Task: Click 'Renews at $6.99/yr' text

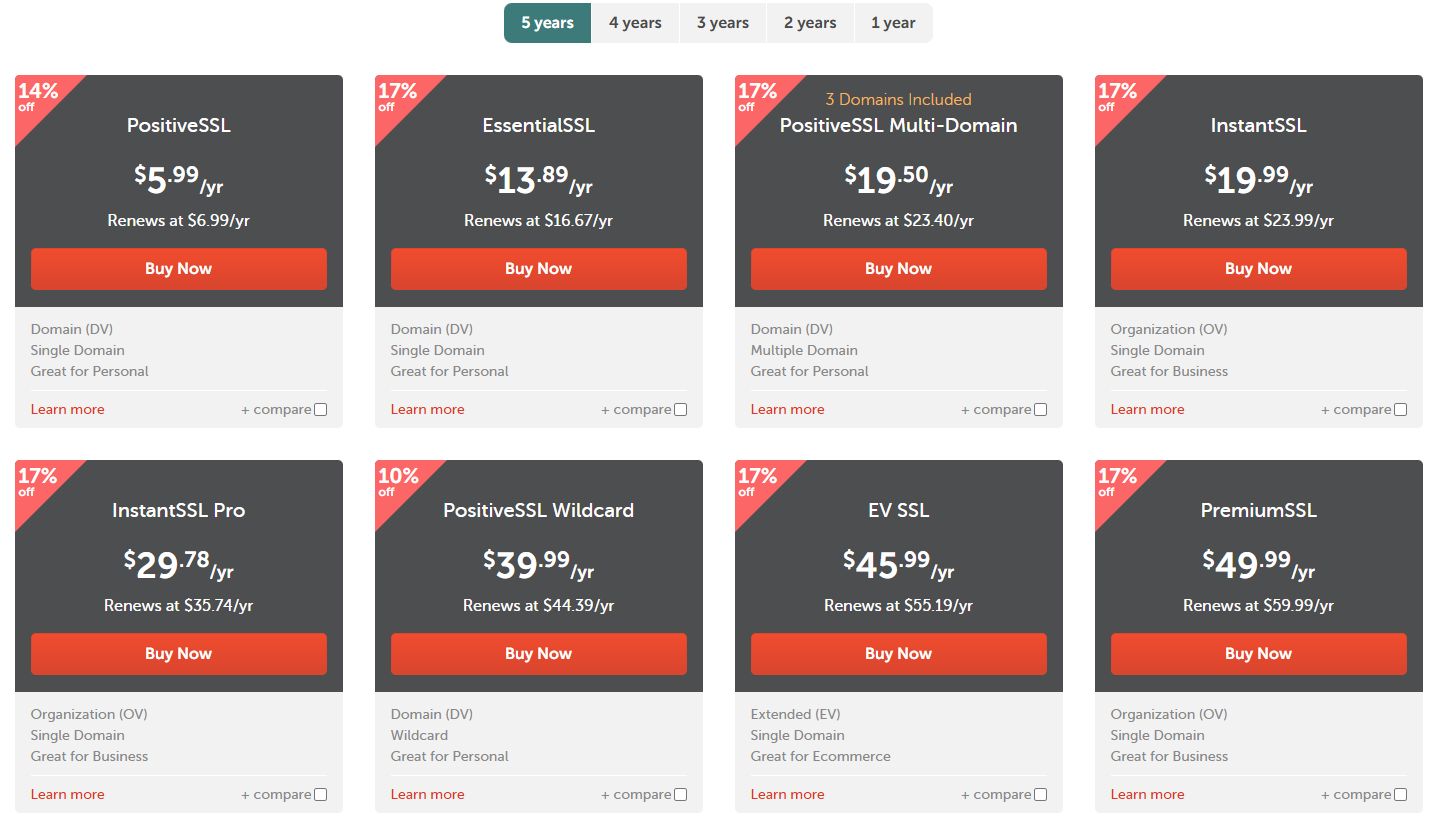Action: click(179, 220)
